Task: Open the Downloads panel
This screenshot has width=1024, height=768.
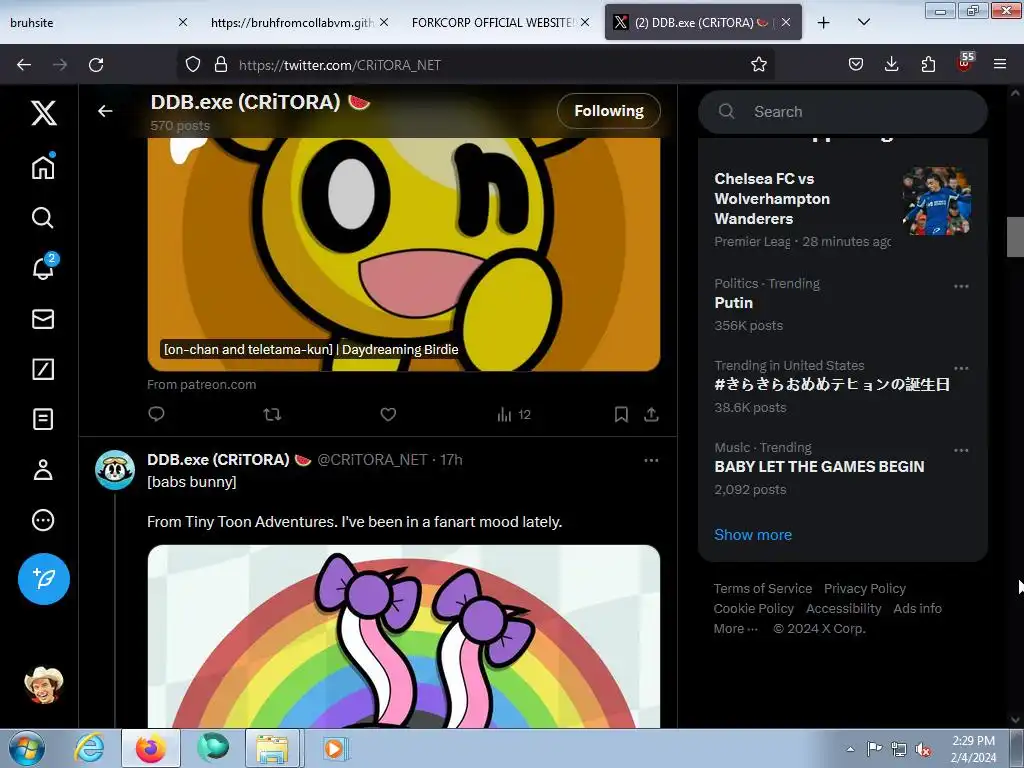Action: point(891,64)
